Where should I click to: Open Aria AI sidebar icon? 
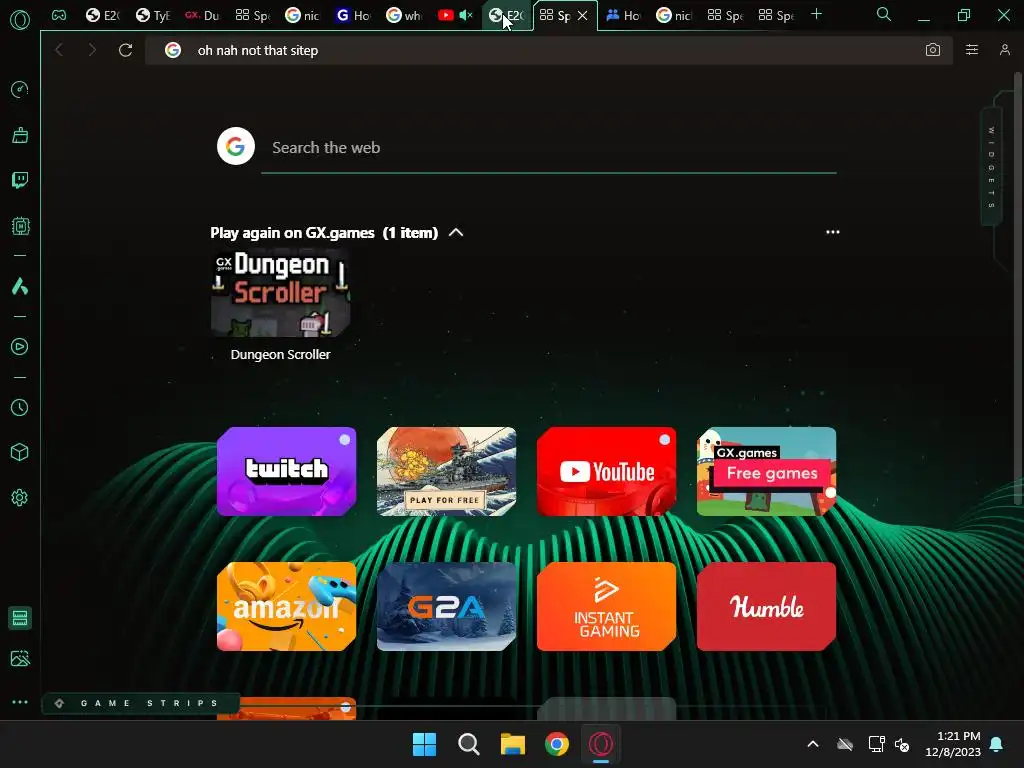coord(20,286)
